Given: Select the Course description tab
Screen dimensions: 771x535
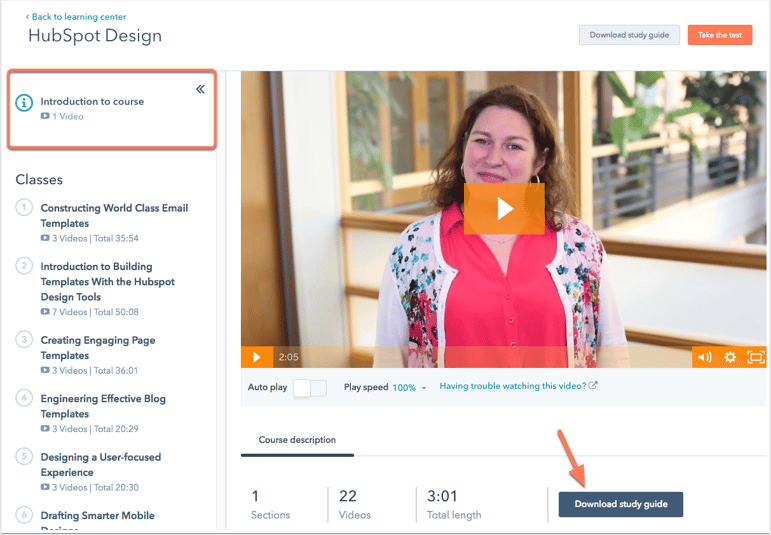Looking at the screenshot, I should point(297,440).
